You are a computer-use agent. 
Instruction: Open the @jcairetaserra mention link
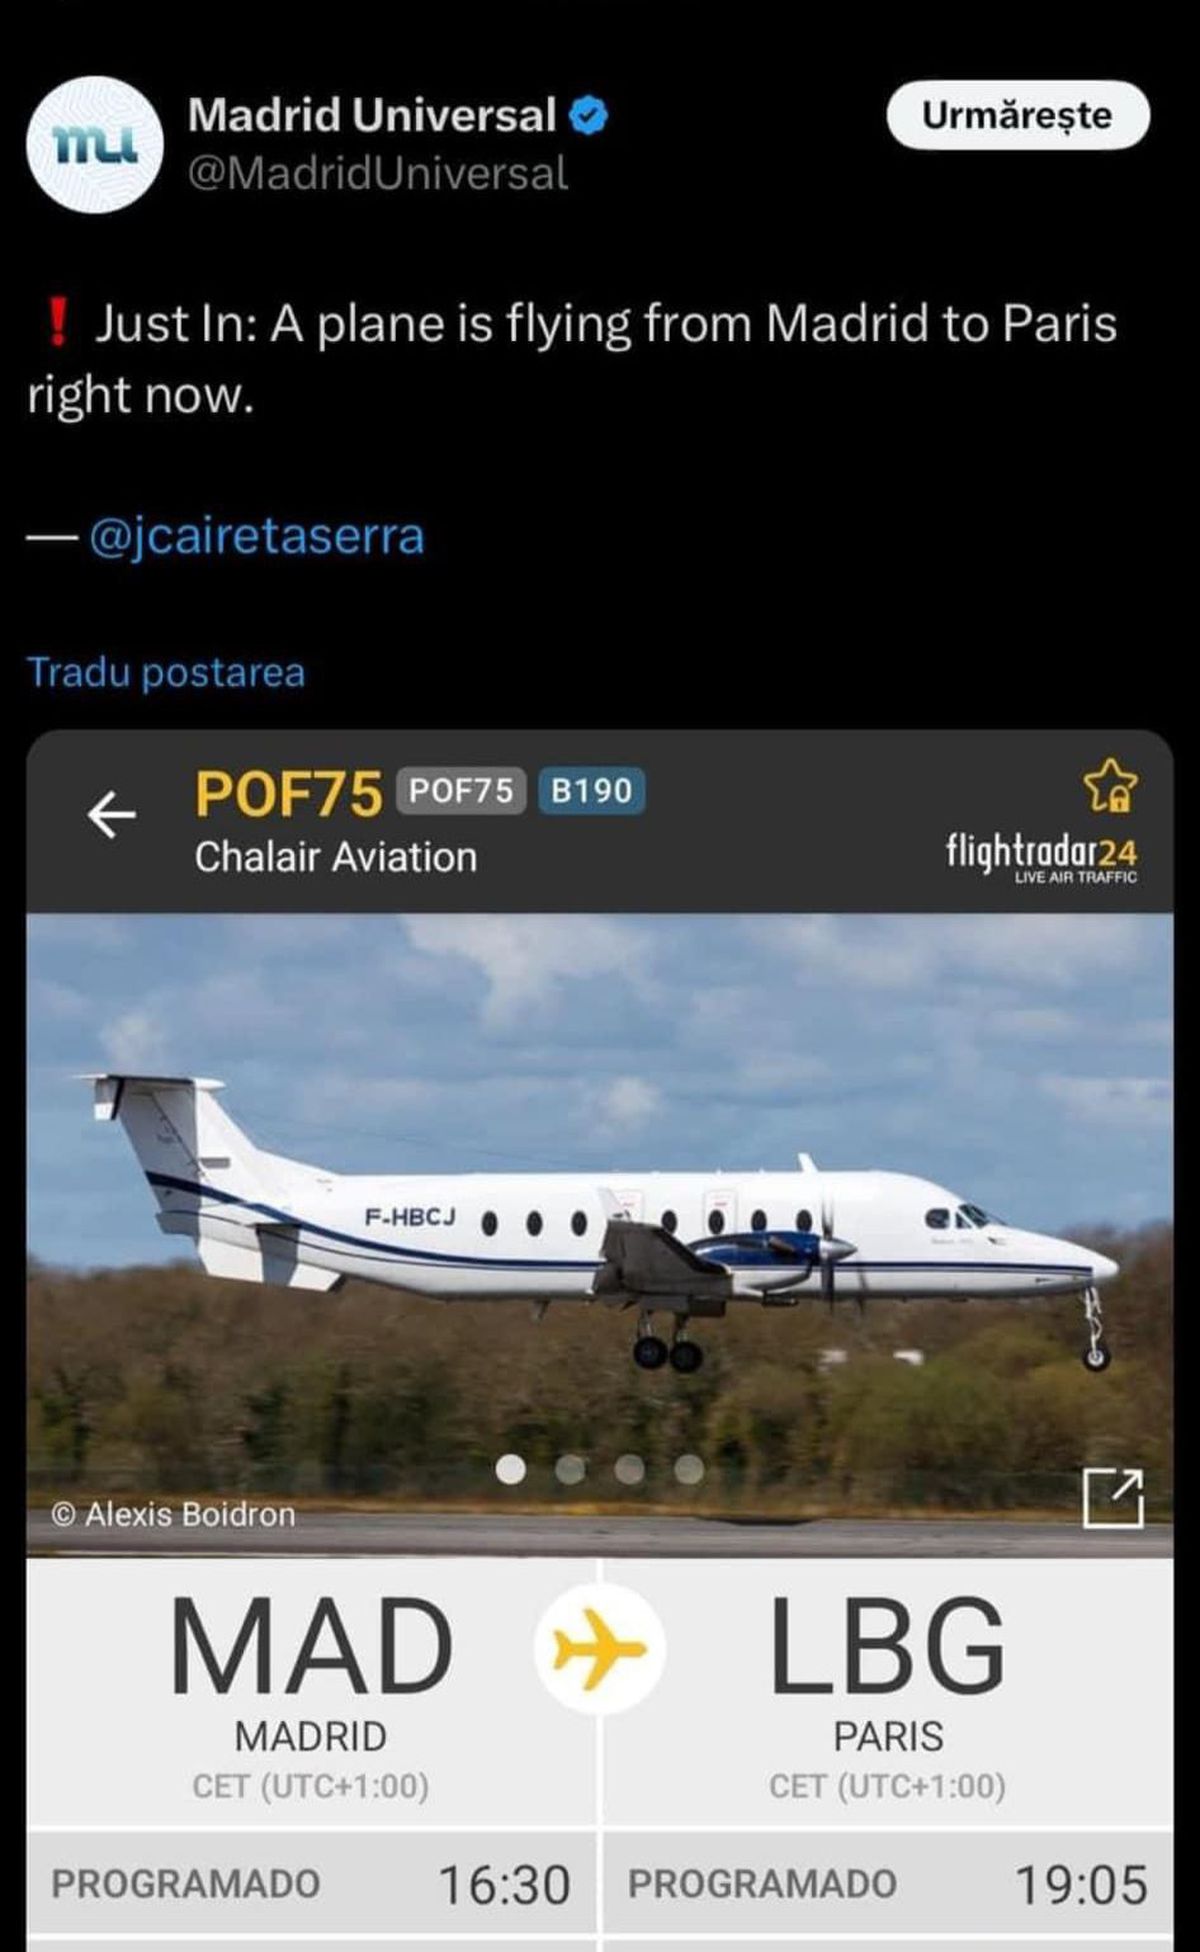click(257, 535)
